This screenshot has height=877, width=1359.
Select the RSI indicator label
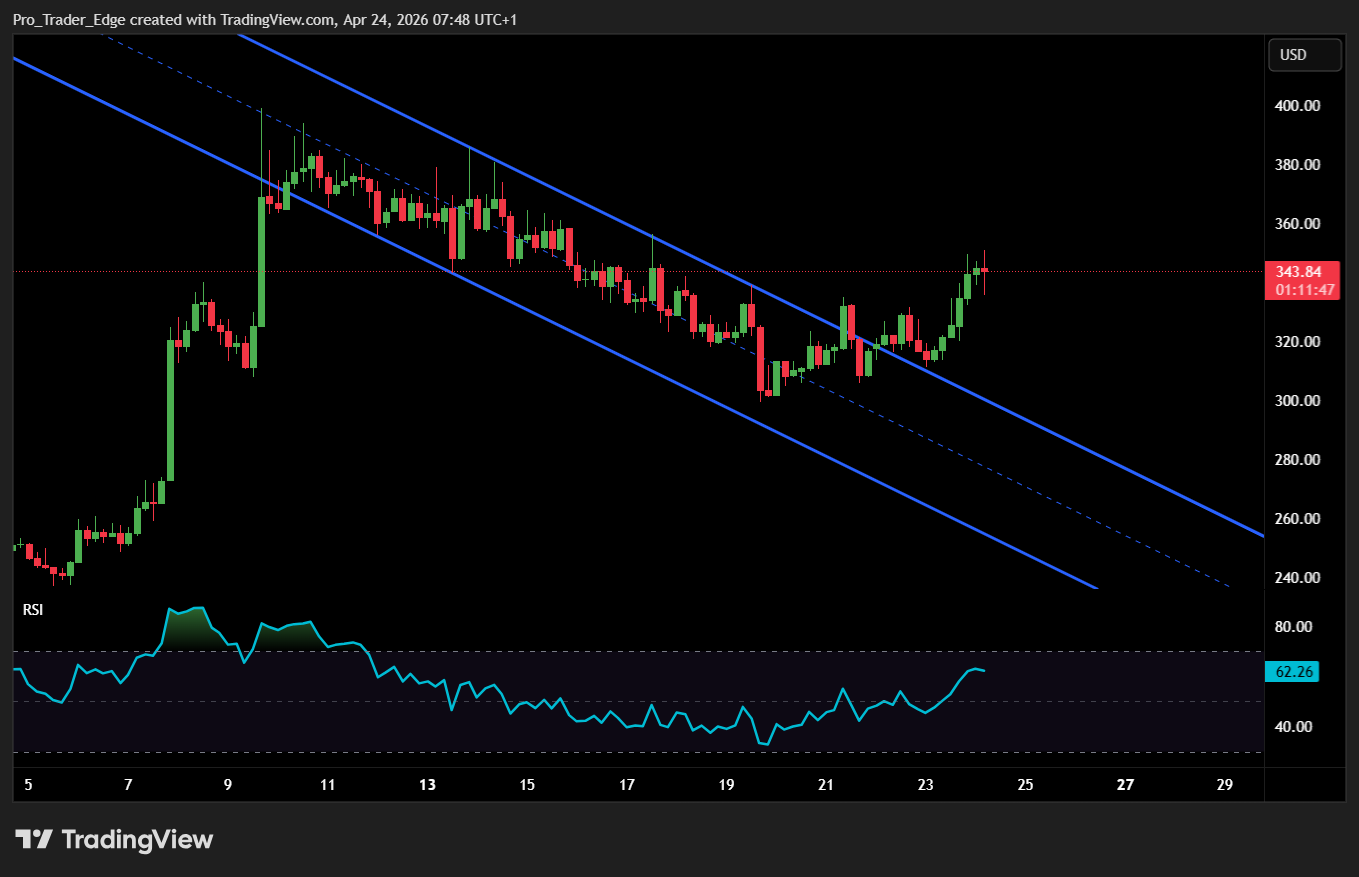33,609
